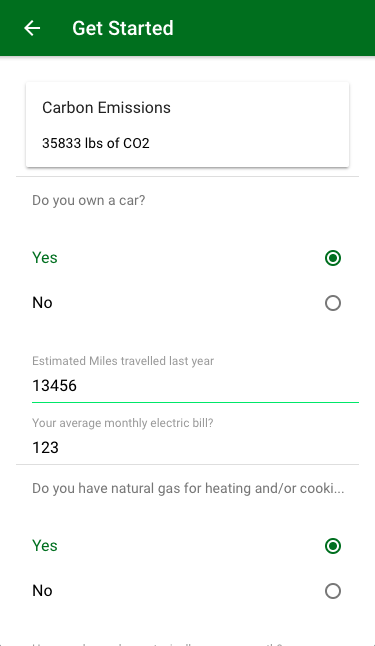Select the No radio circle for car ownership

click(333, 303)
